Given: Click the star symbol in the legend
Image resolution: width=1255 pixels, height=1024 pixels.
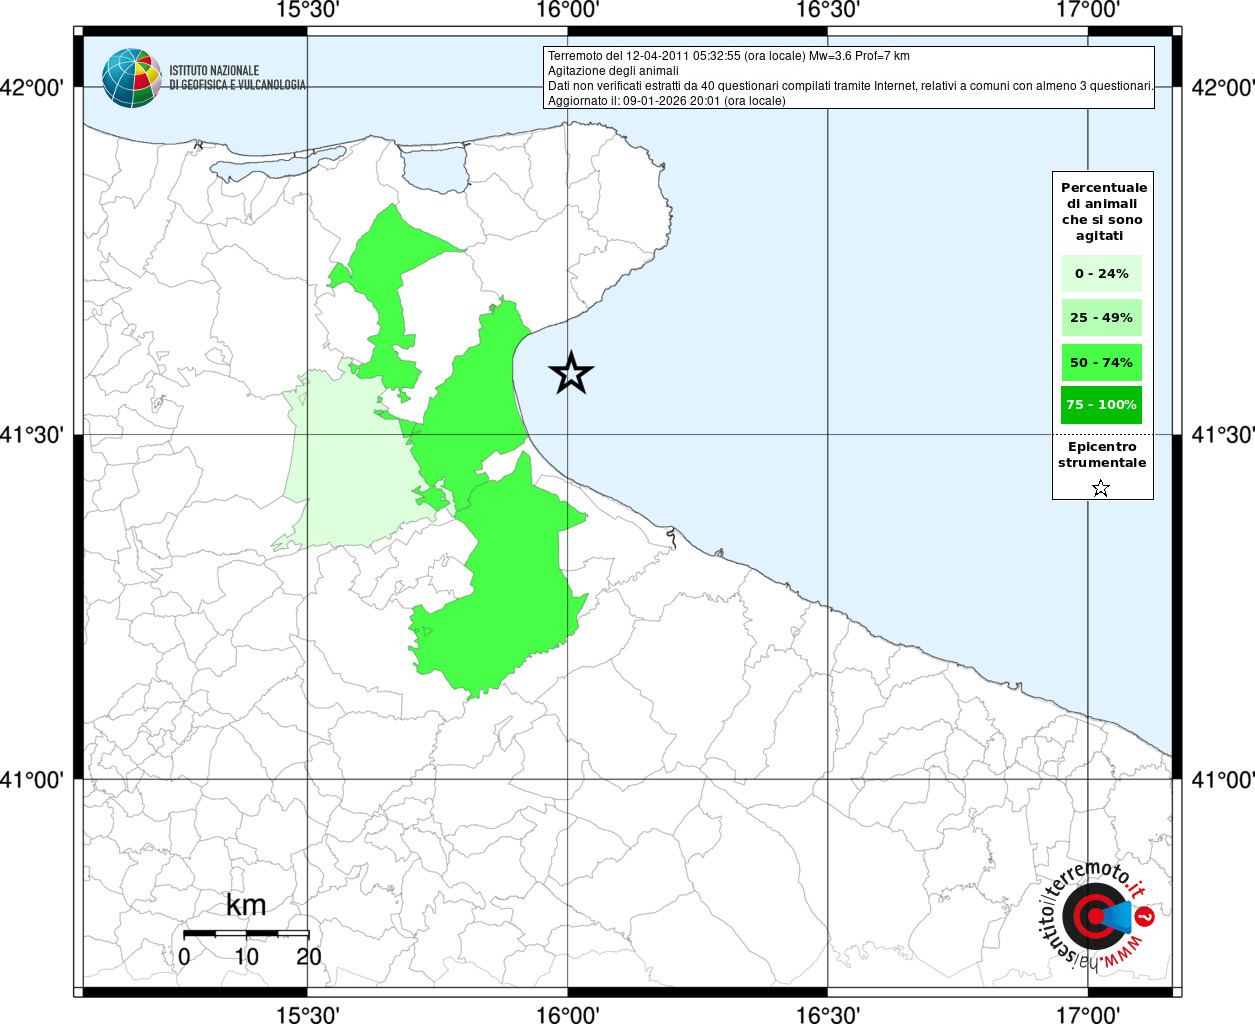Looking at the screenshot, I should click(1100, 488).
